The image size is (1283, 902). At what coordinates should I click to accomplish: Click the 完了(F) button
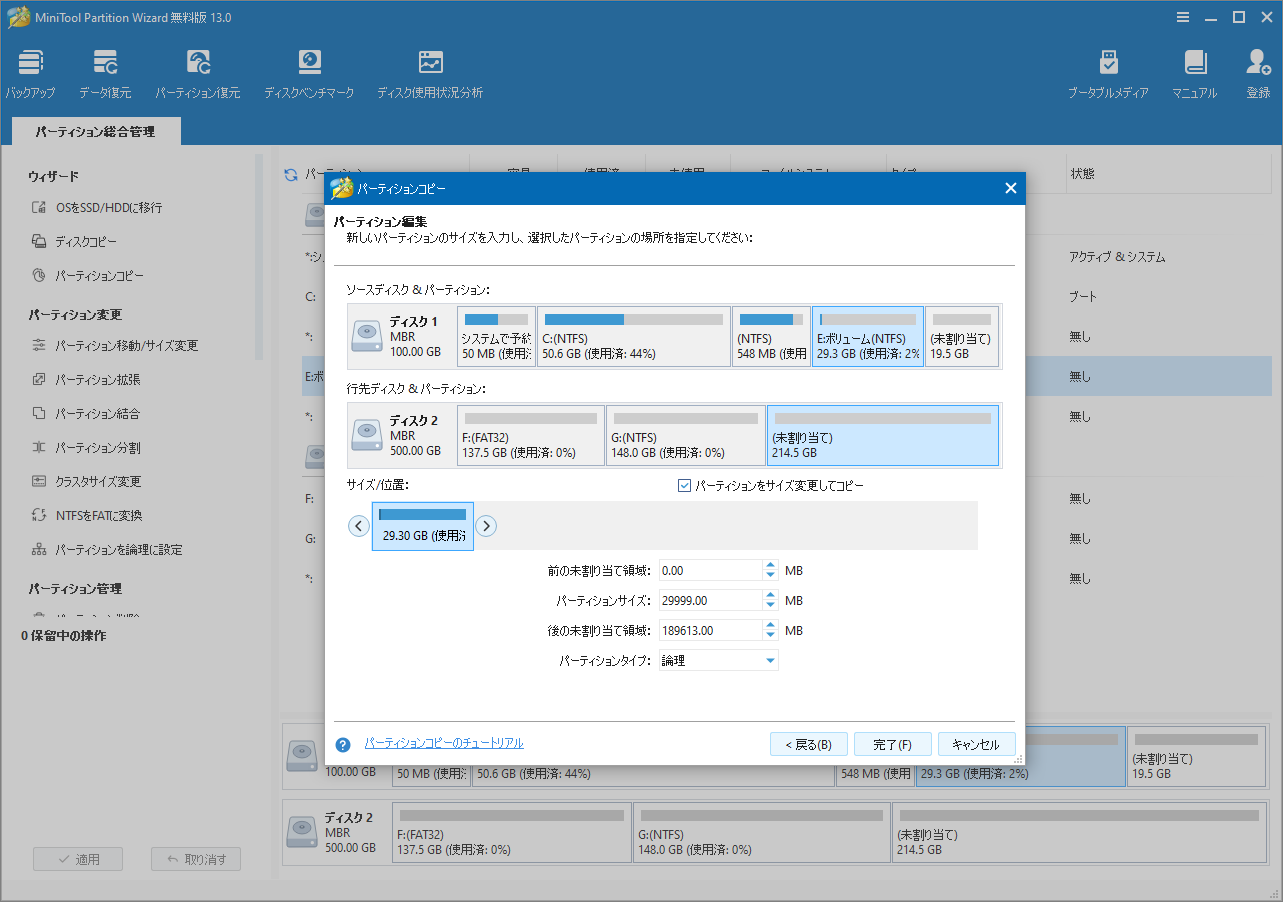(x=892, y=744)
